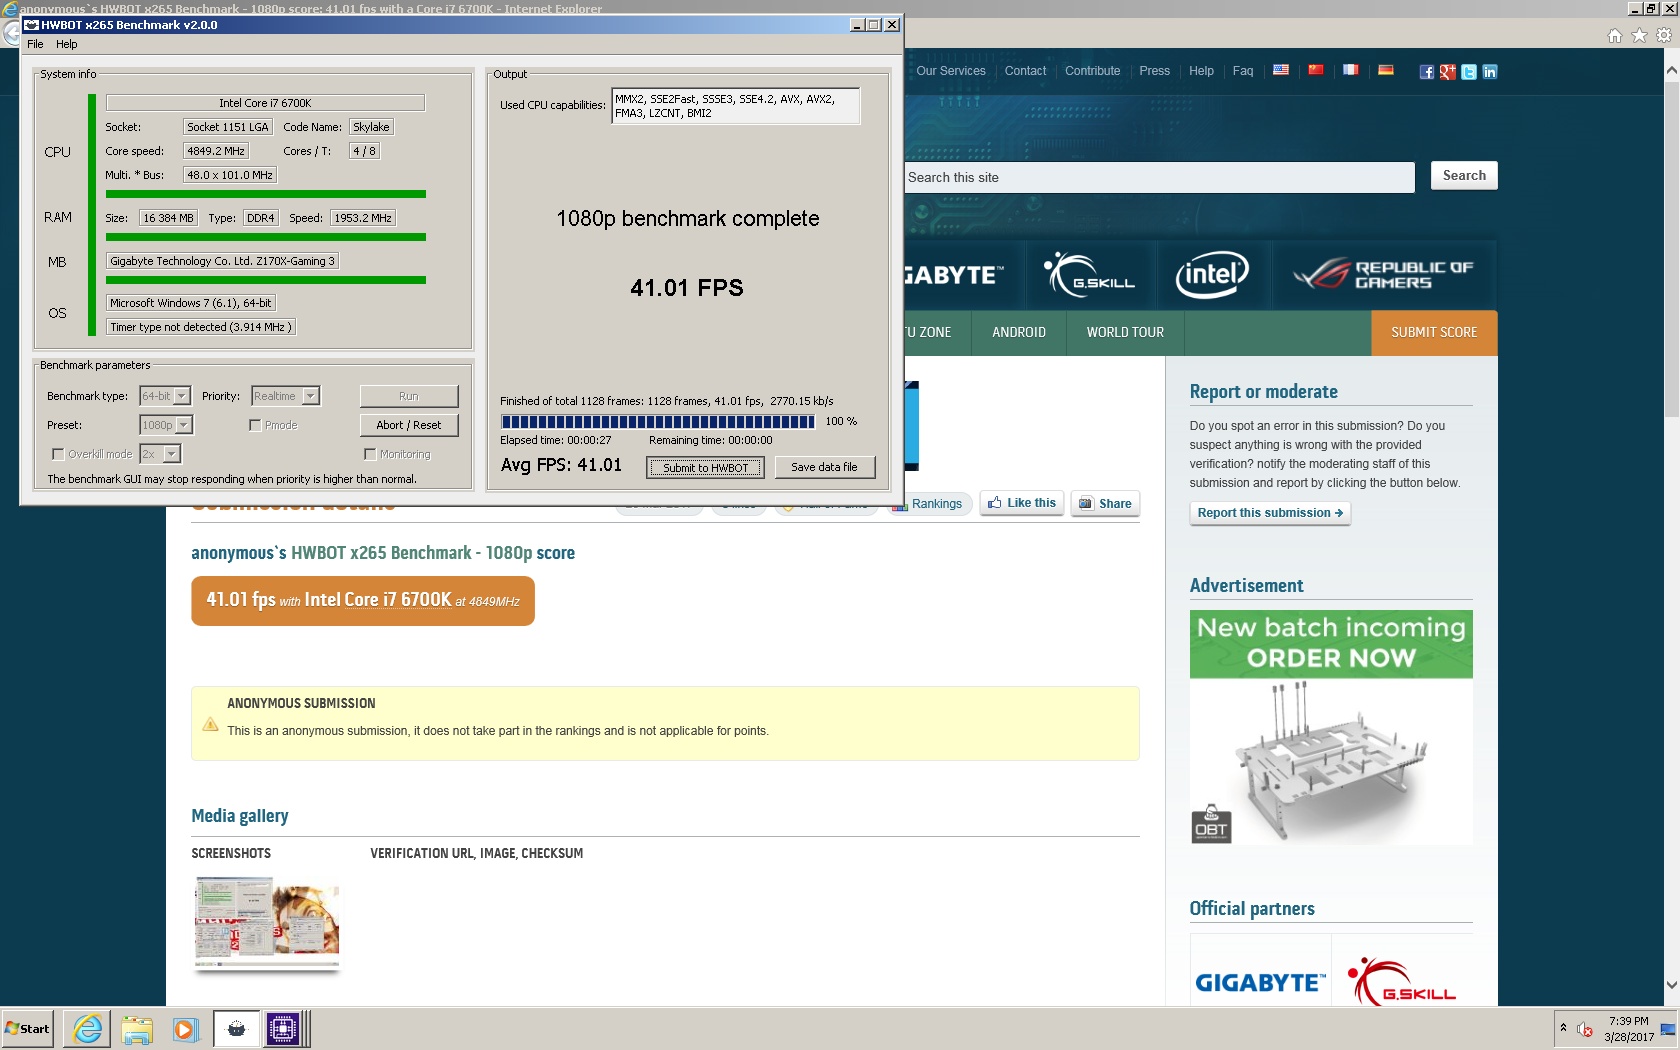
Task: Open the WORLD TOUR nav tab
Action: coord(1125,333)
